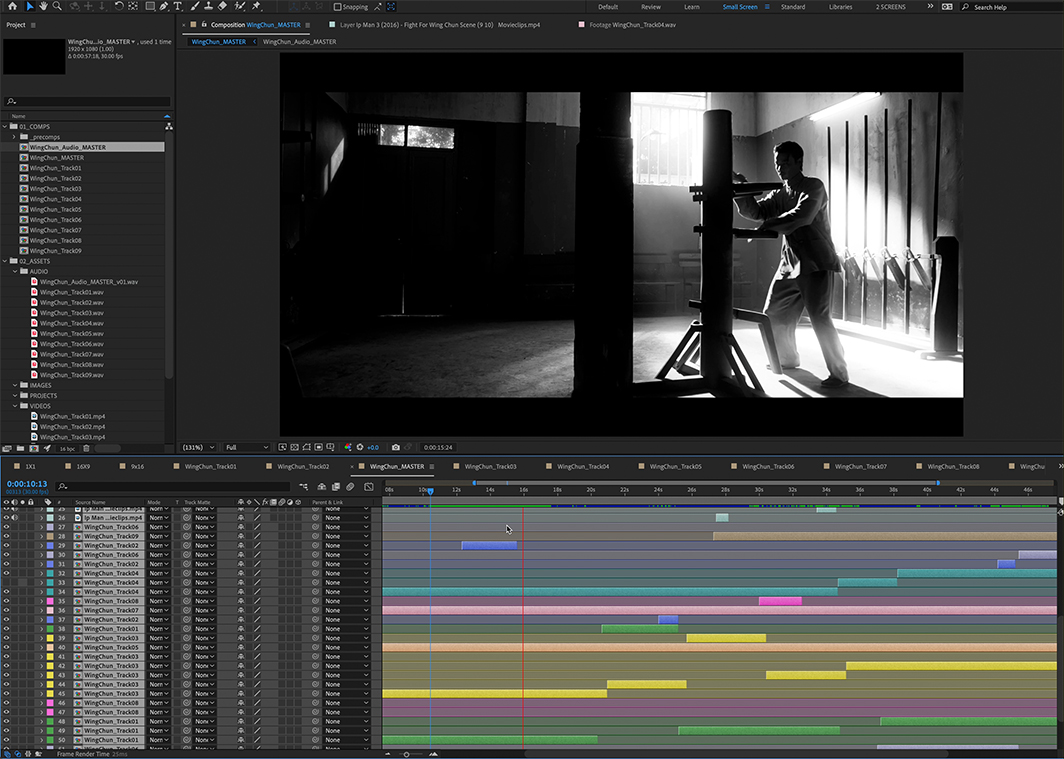Image resolution: width=1064 pixels, height=759 pixels.
Task: Open the WingChun_Track01 timeline tab
Action: pyautogui.click(x=210, y=467)
